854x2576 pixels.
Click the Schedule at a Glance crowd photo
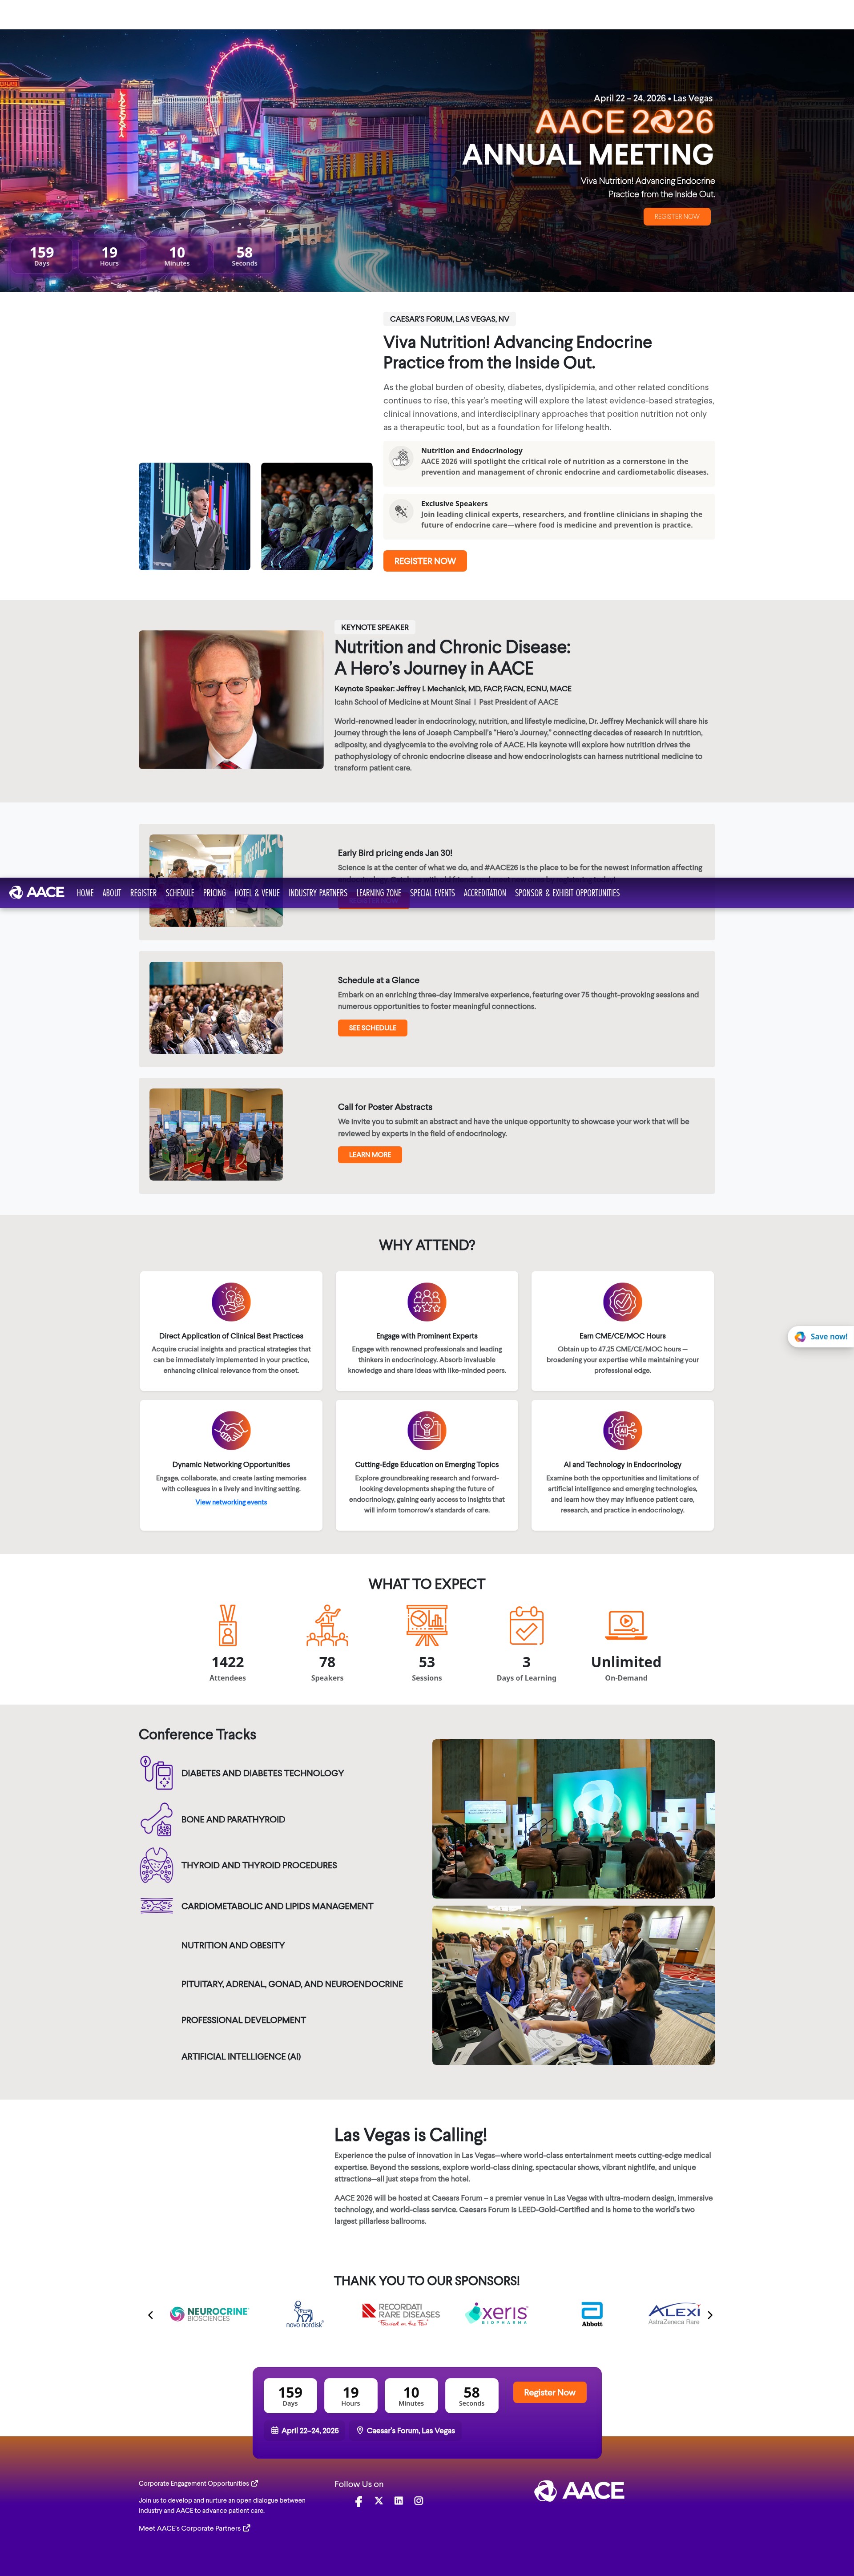coord(216,1008)
